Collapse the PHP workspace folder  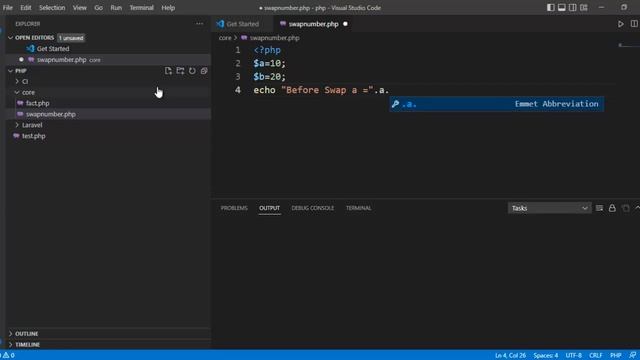coord(10,71)
